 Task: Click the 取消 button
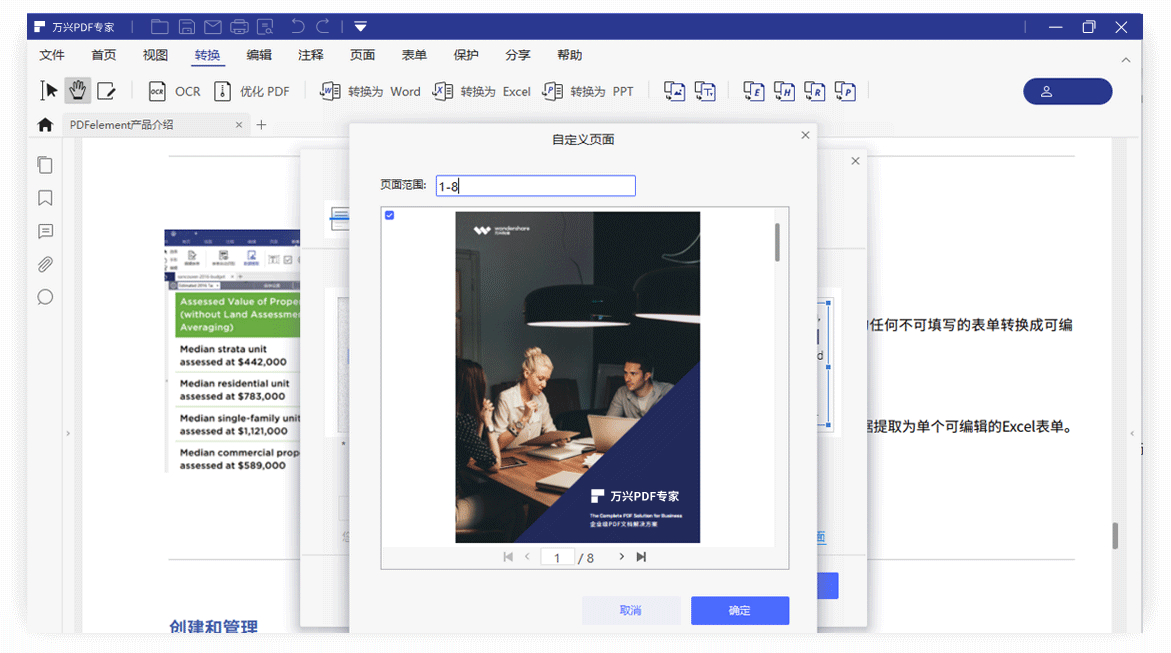coord(631,610)
